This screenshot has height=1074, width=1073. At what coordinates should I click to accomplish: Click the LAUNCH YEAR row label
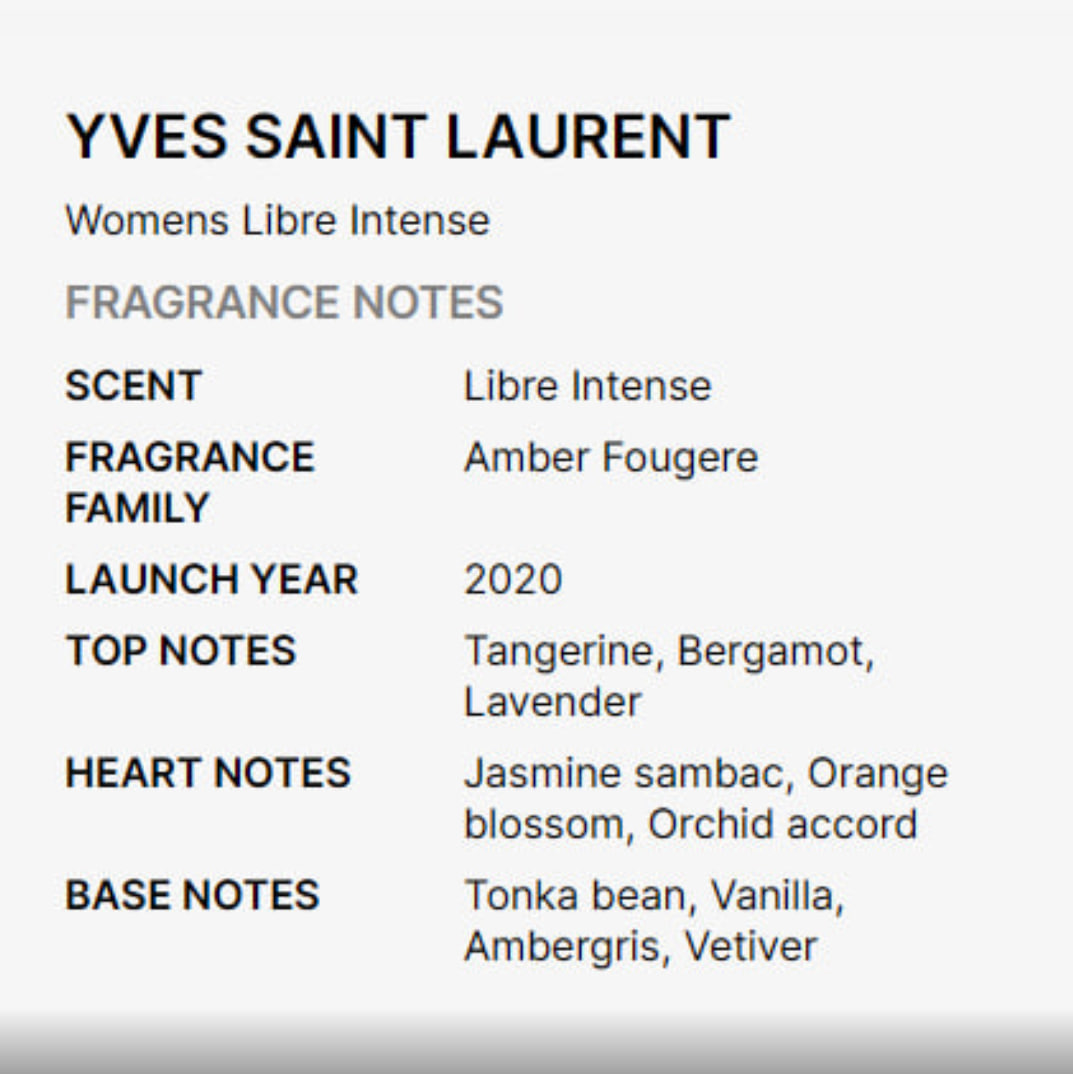point(211,580)
